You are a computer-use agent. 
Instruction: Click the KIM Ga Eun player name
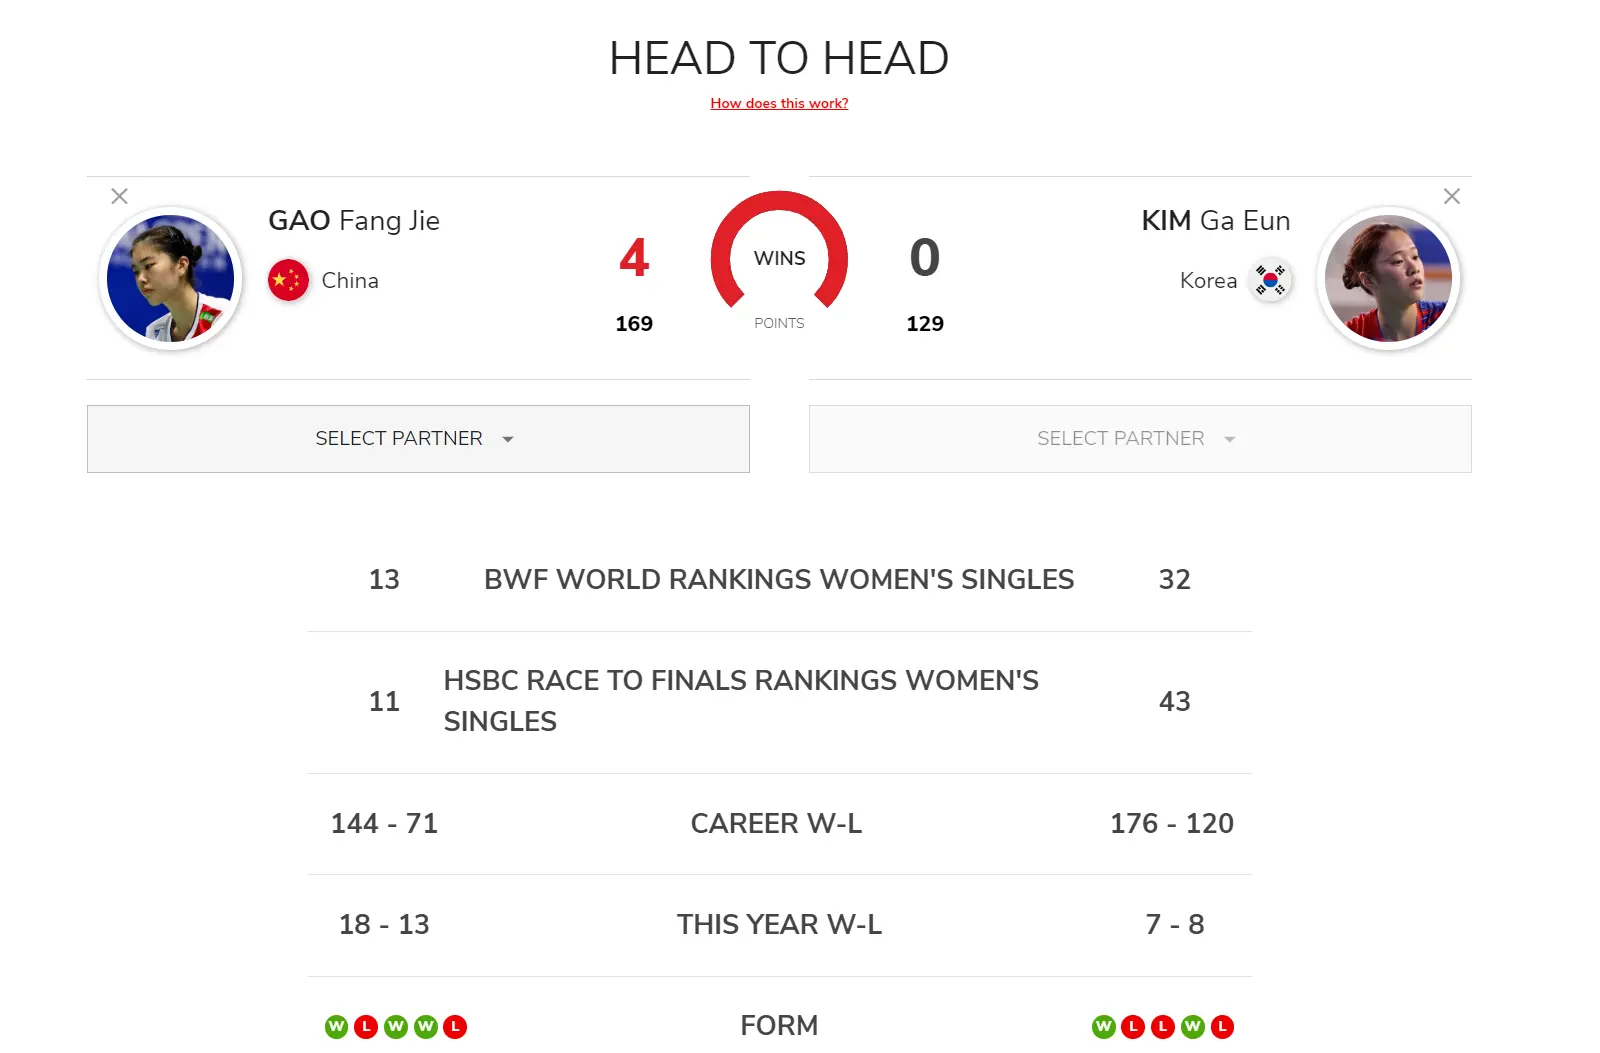(1215, 221)
